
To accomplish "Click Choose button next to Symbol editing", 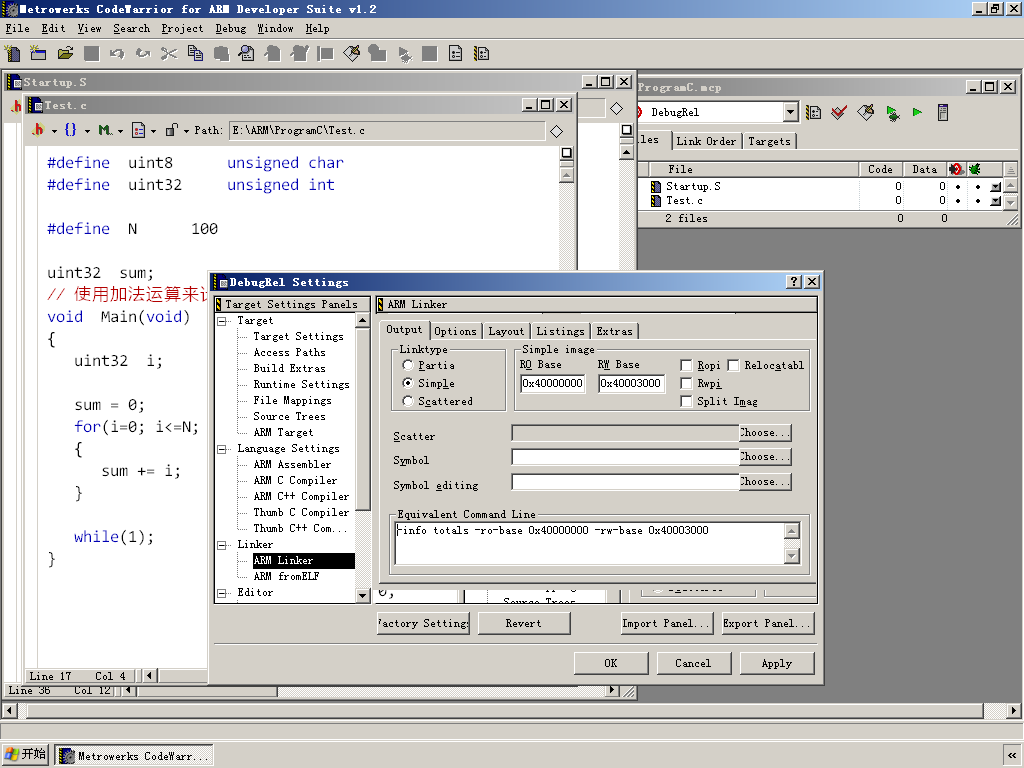I will [765, 481].
